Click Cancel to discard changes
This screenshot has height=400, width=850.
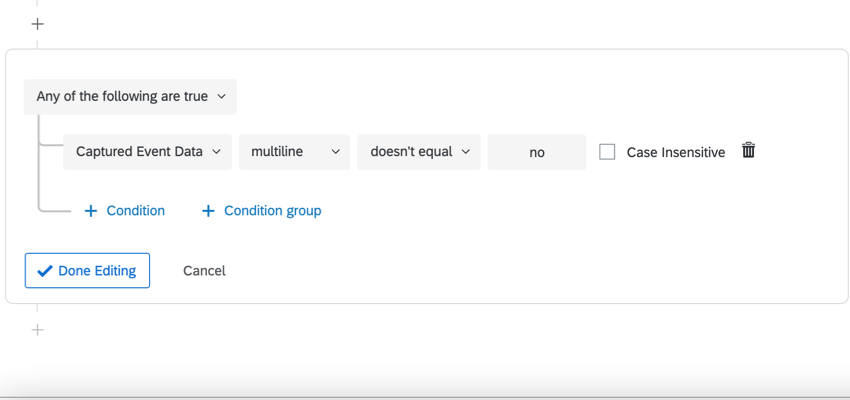point(204,270)
